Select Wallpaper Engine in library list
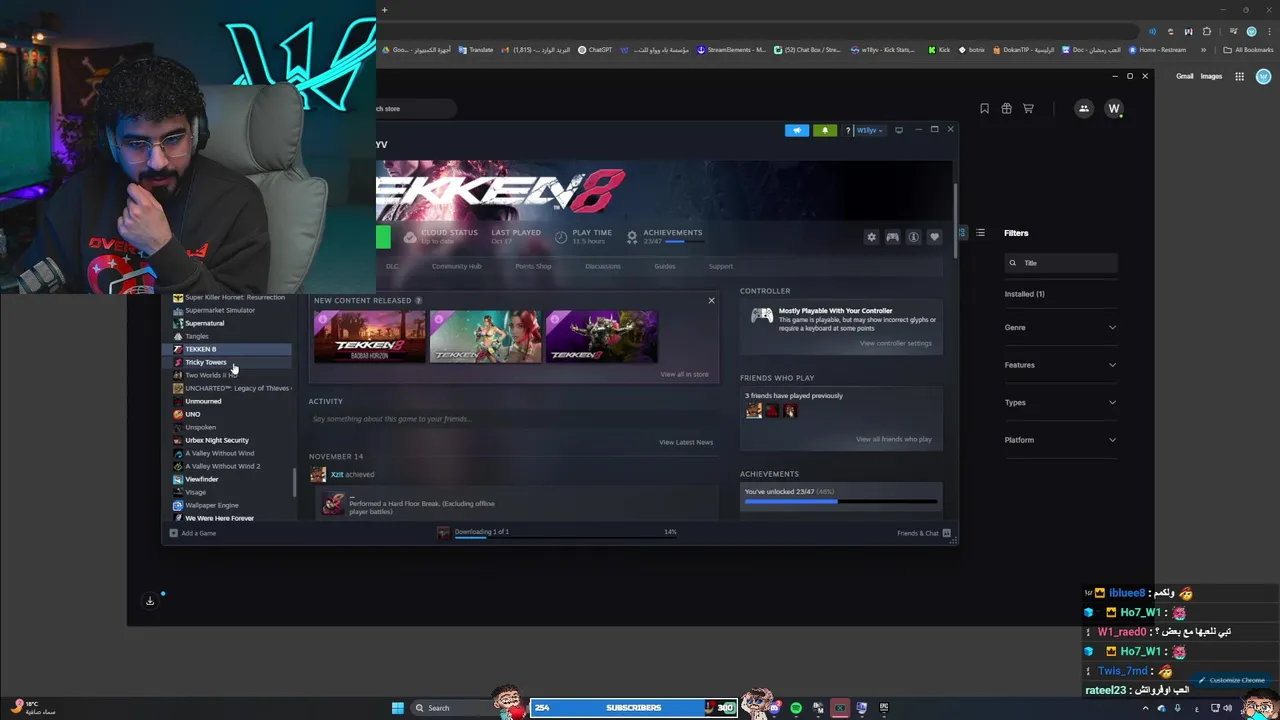Viewport: 1280px width, 720px height. [211, 505]
